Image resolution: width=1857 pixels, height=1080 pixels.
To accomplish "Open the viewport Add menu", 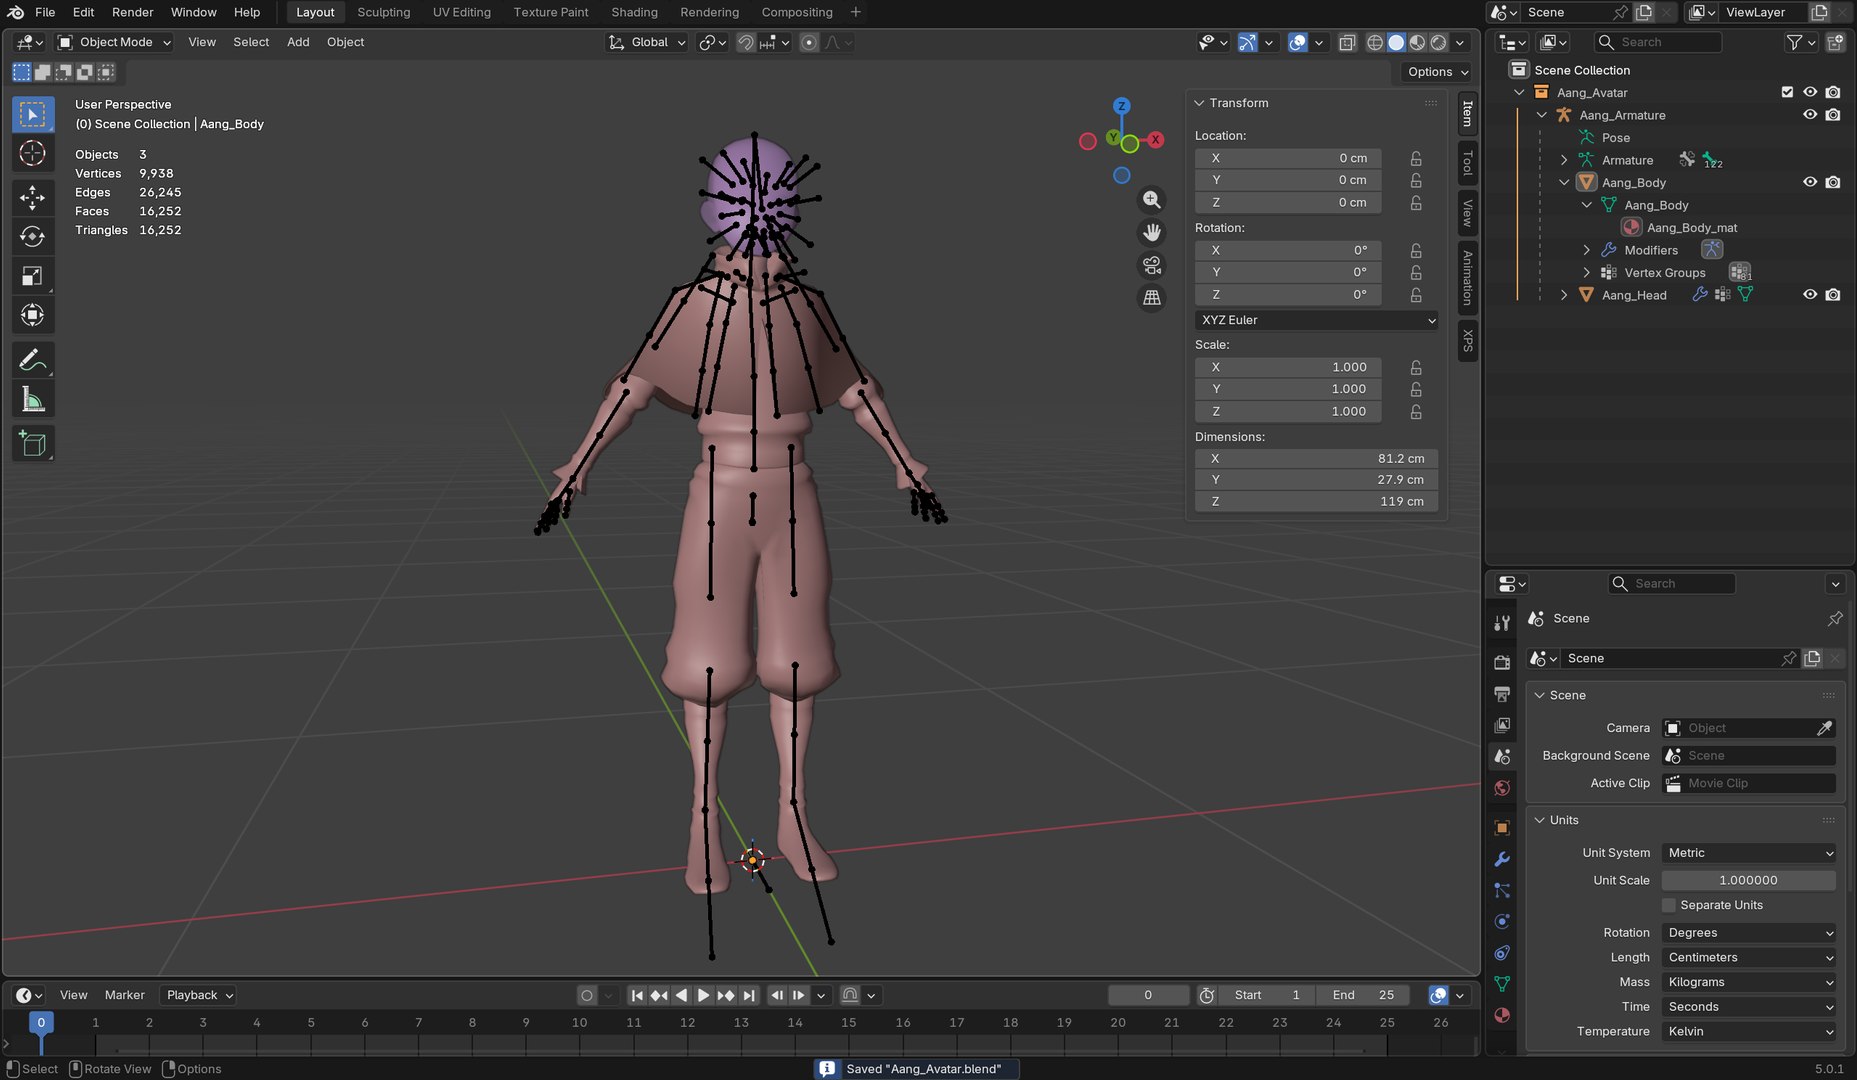I will (x=298, y=42).
